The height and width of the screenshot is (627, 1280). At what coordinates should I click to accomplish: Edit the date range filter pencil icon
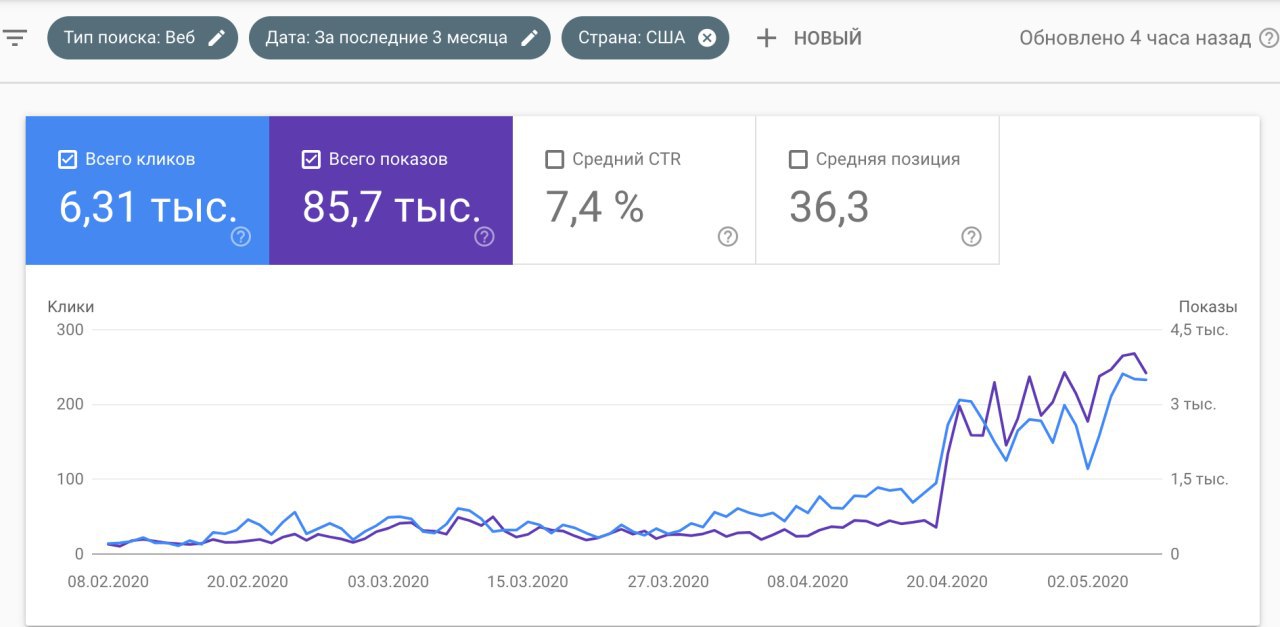pyautogui.click(x=529, y=38)
